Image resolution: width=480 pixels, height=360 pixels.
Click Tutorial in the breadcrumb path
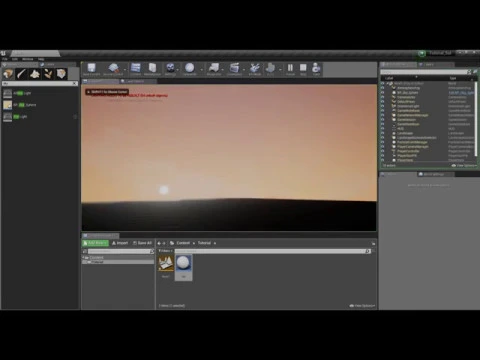pos(204,243)
